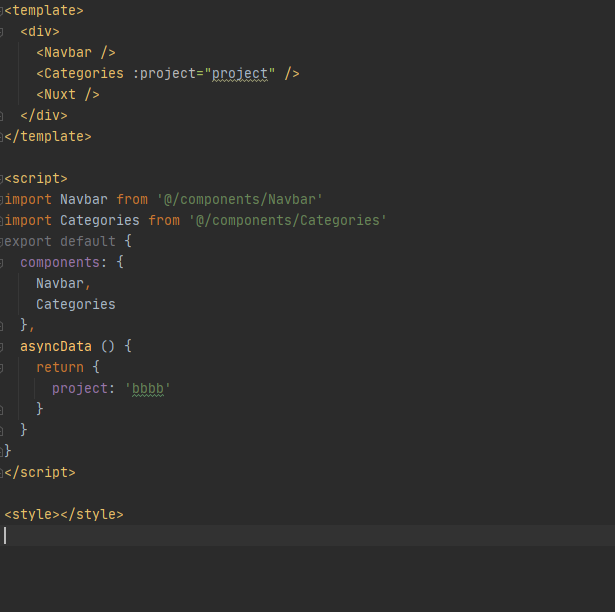615x612 pixels.
Task: Select the components property key
Action: [60, 262]
